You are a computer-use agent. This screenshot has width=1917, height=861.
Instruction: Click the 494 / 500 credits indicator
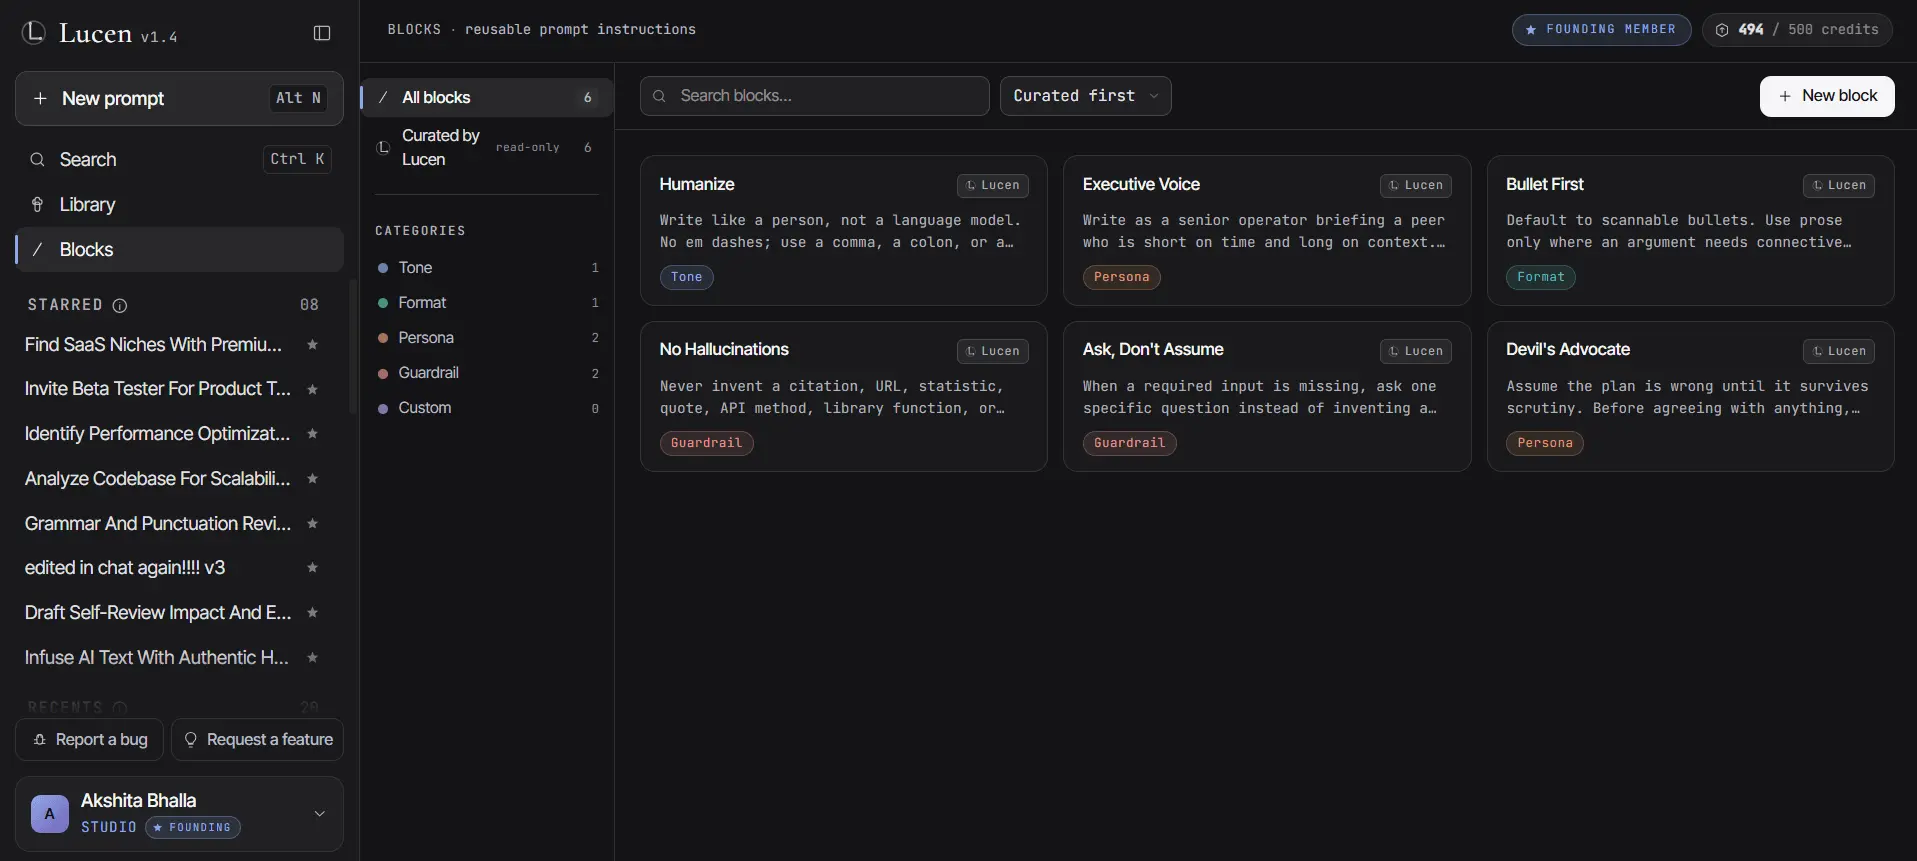1797,29
